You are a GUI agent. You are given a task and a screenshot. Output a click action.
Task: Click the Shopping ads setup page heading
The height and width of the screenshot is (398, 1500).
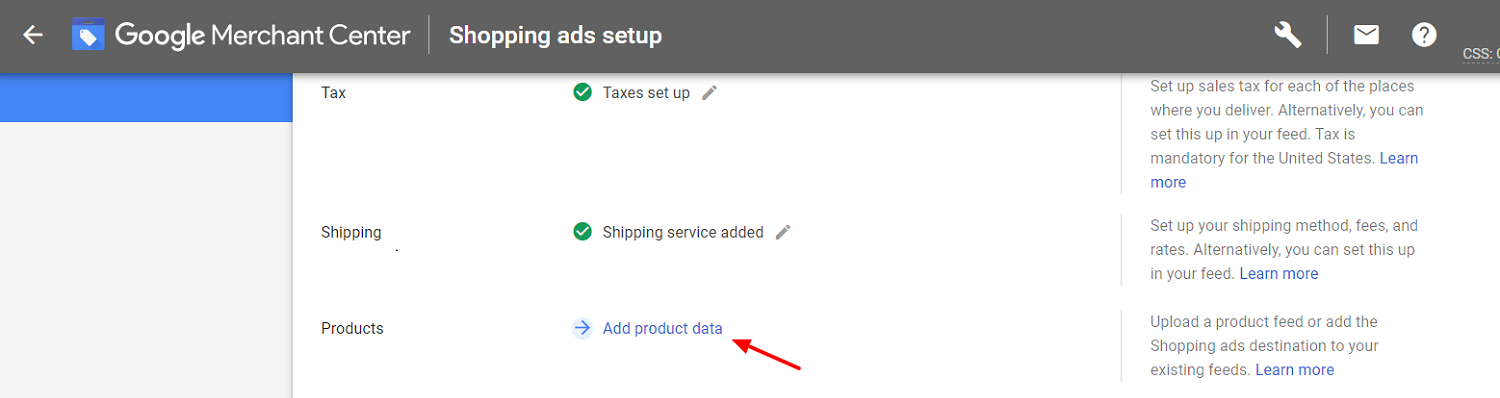(x=555, y=36)
